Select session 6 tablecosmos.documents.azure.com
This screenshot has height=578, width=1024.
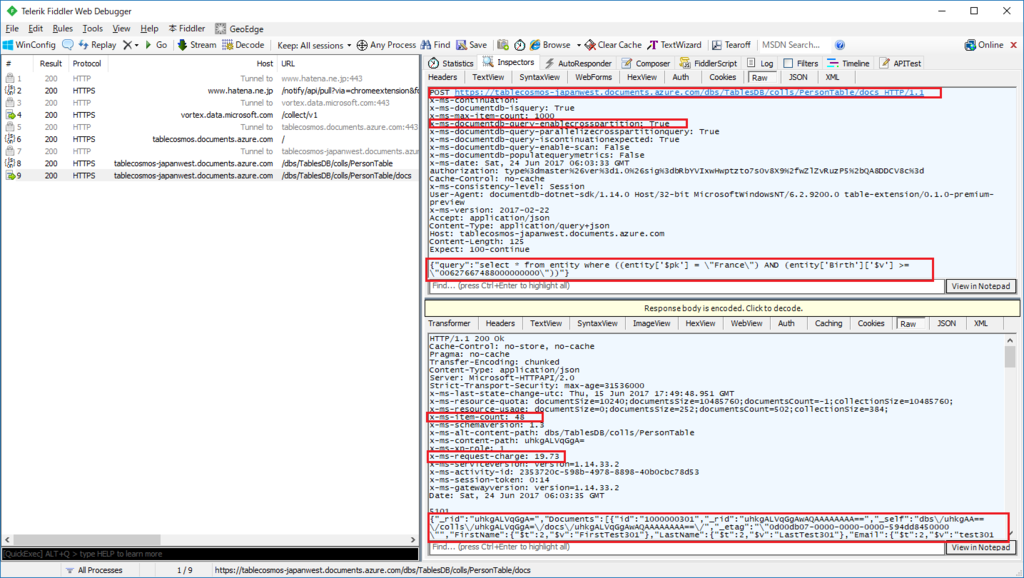pyautogui.click(x=210, y=139)
